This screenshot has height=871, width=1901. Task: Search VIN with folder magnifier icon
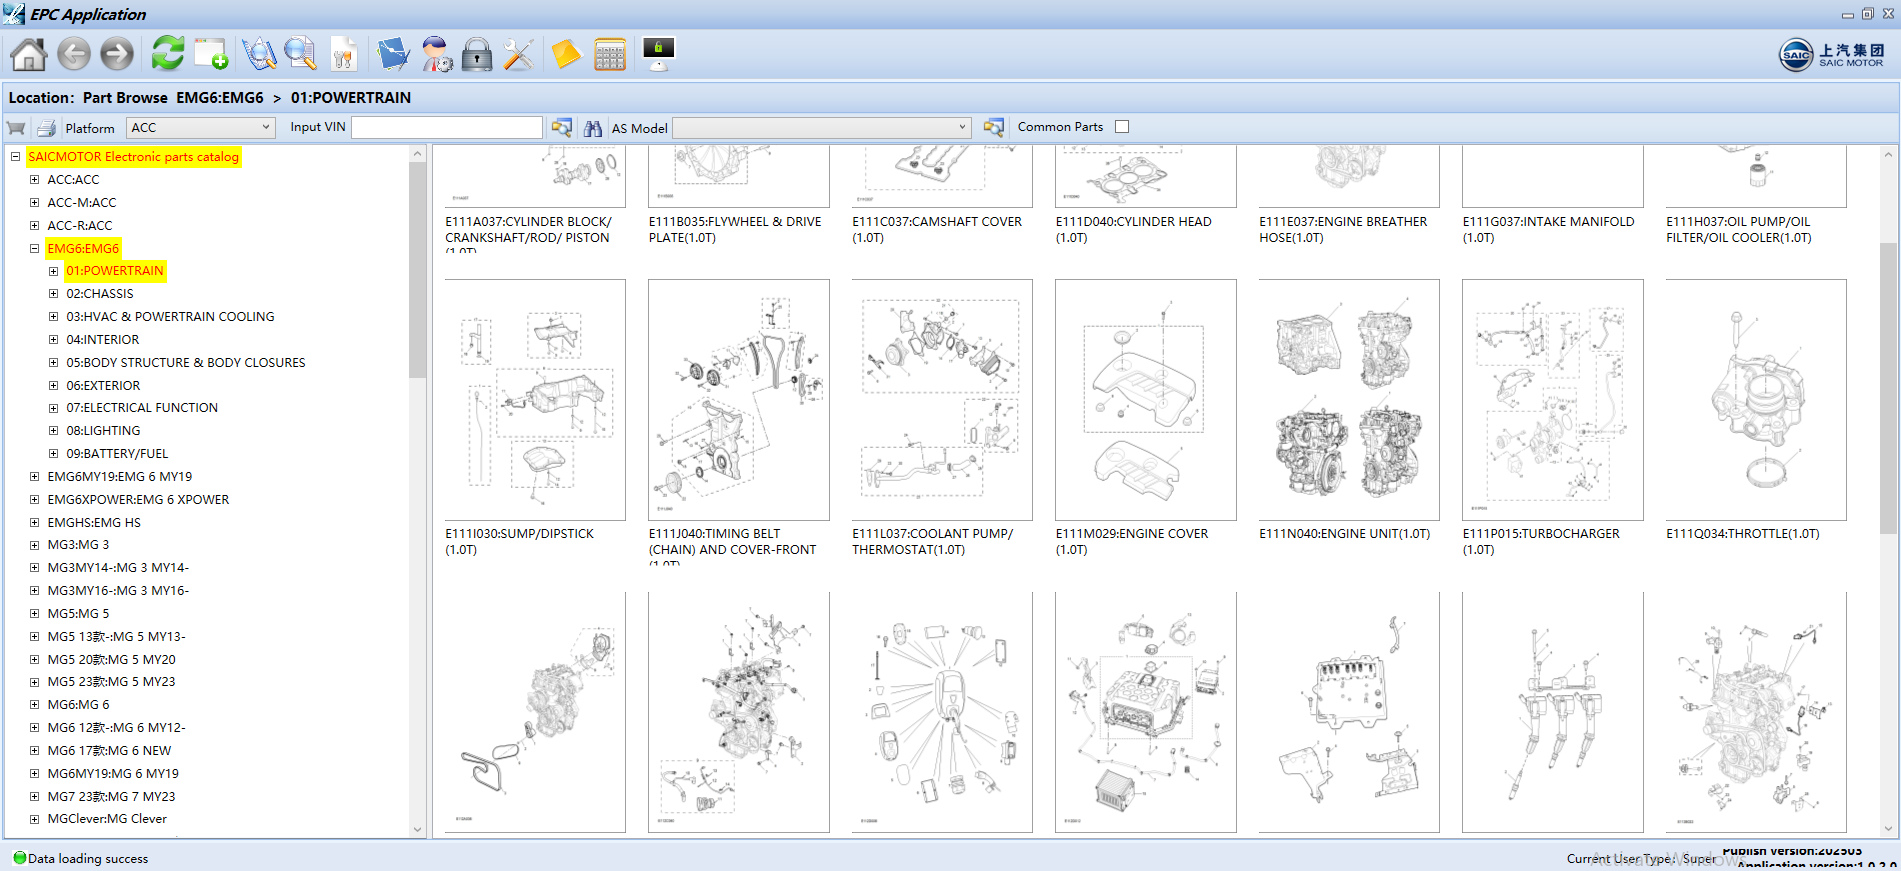562,128
